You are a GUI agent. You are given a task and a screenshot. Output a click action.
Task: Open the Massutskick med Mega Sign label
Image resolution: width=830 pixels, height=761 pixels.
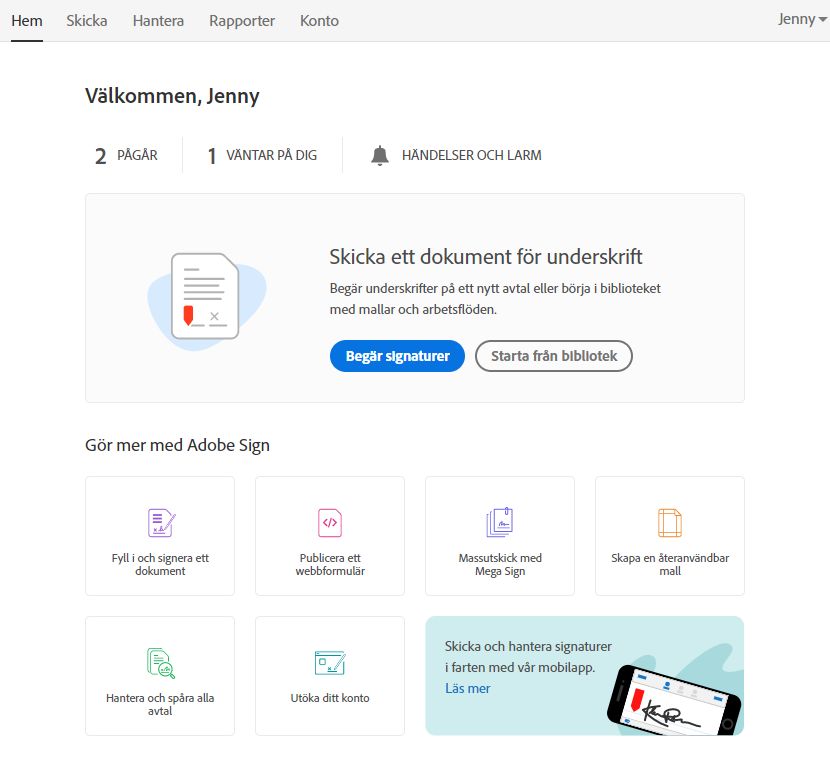(x=500, y=564)
